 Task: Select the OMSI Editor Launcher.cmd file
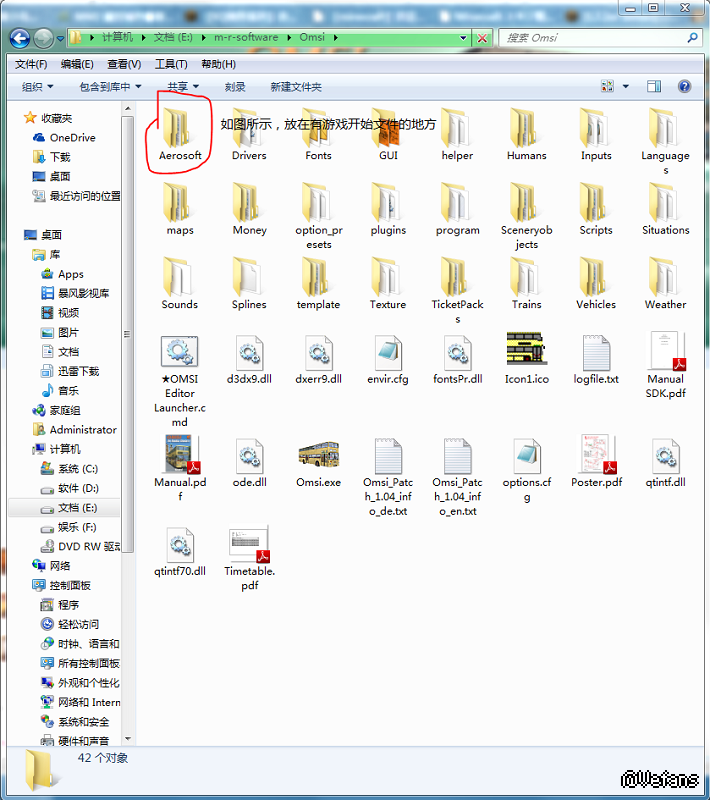click(180, 381)
